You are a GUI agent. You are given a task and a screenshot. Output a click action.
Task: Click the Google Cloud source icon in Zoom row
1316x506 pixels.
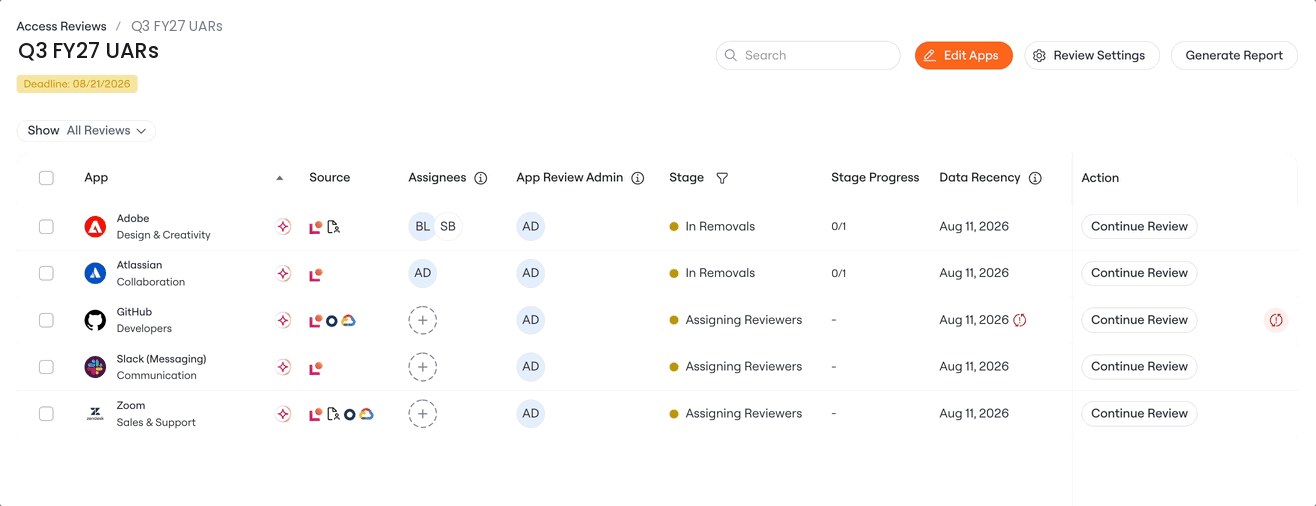coord(366,414)
